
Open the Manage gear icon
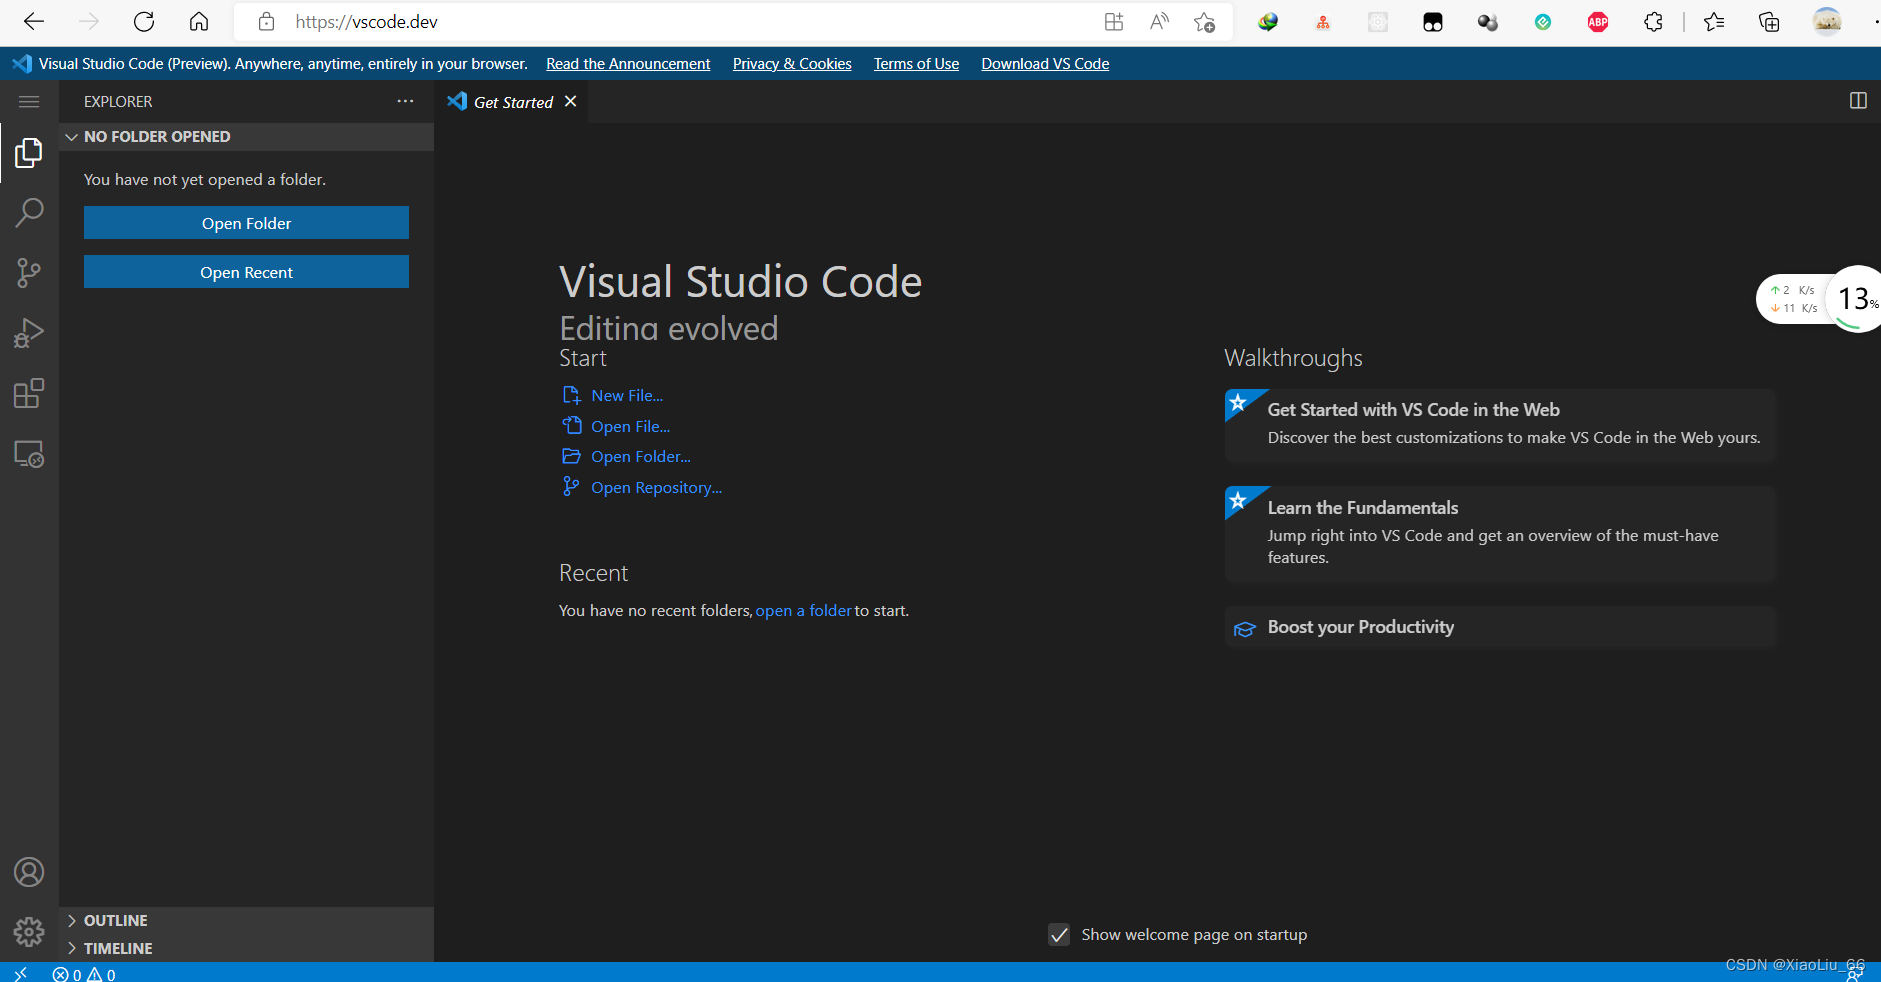[29, 931]
